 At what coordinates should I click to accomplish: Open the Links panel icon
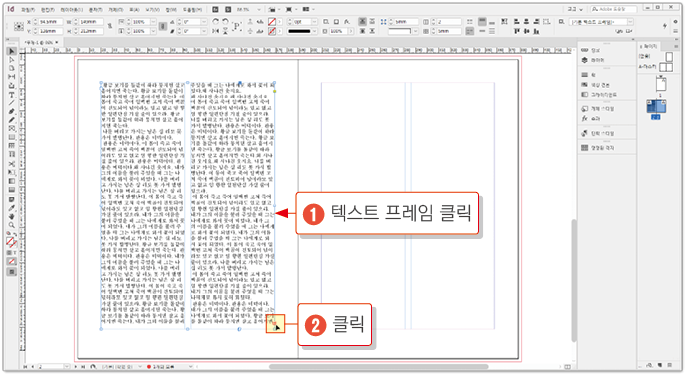[585, 50]
